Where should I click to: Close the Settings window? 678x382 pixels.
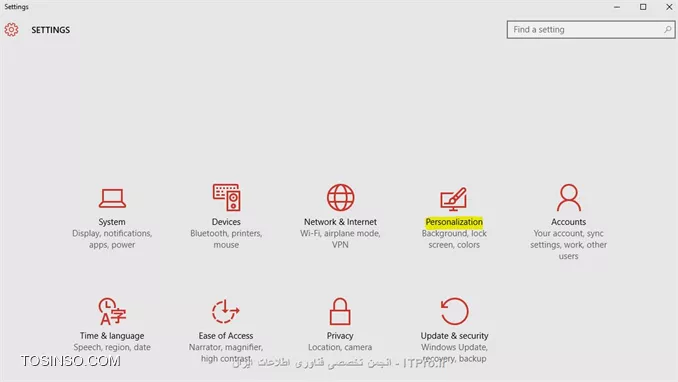pos(669,7)
